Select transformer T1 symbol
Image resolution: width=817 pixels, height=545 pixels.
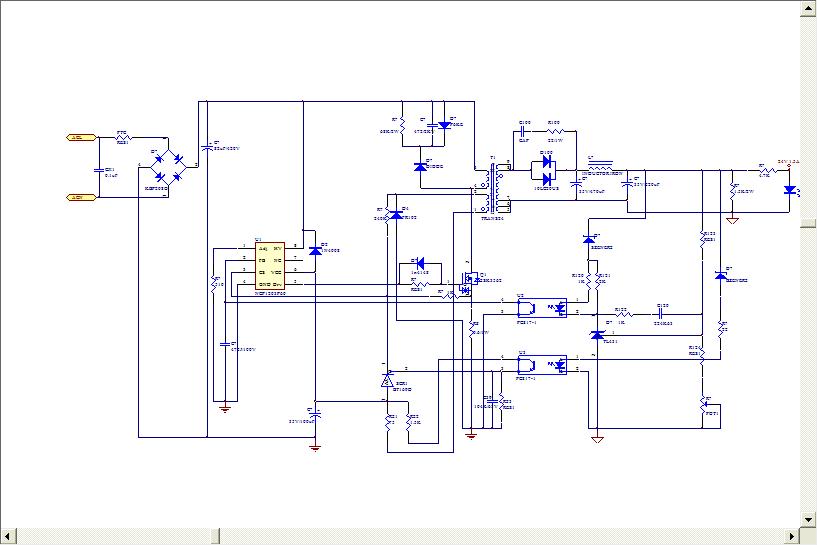(491, 187)
